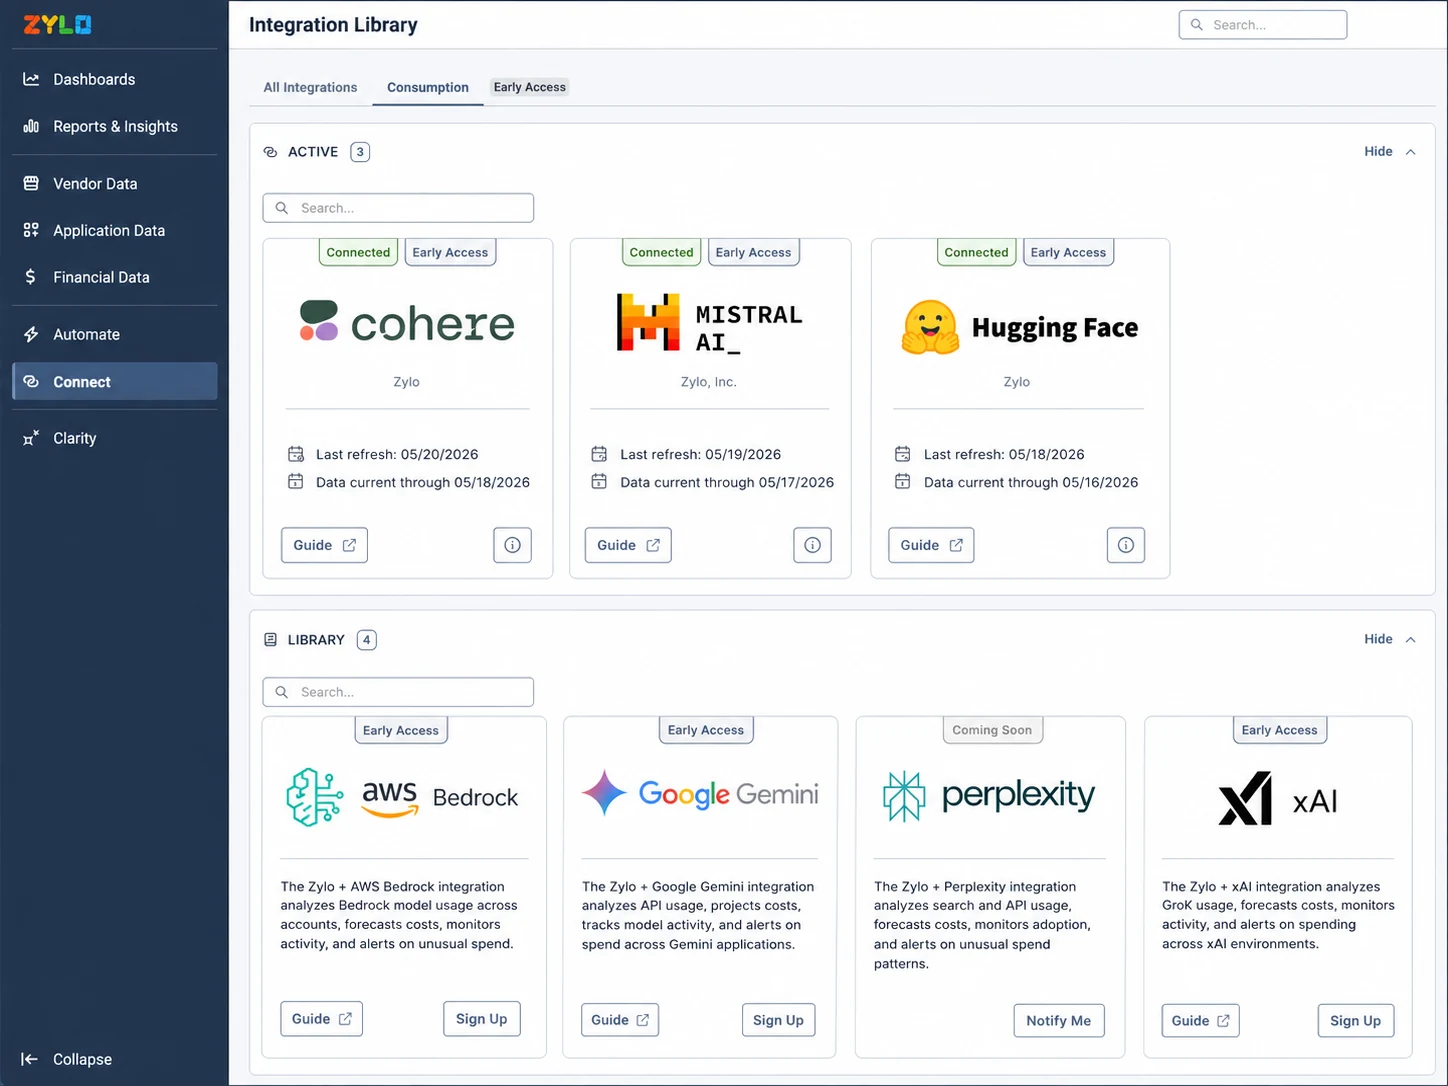
Task: Click the Library section book icon
Action: click(x=270, y=640)
